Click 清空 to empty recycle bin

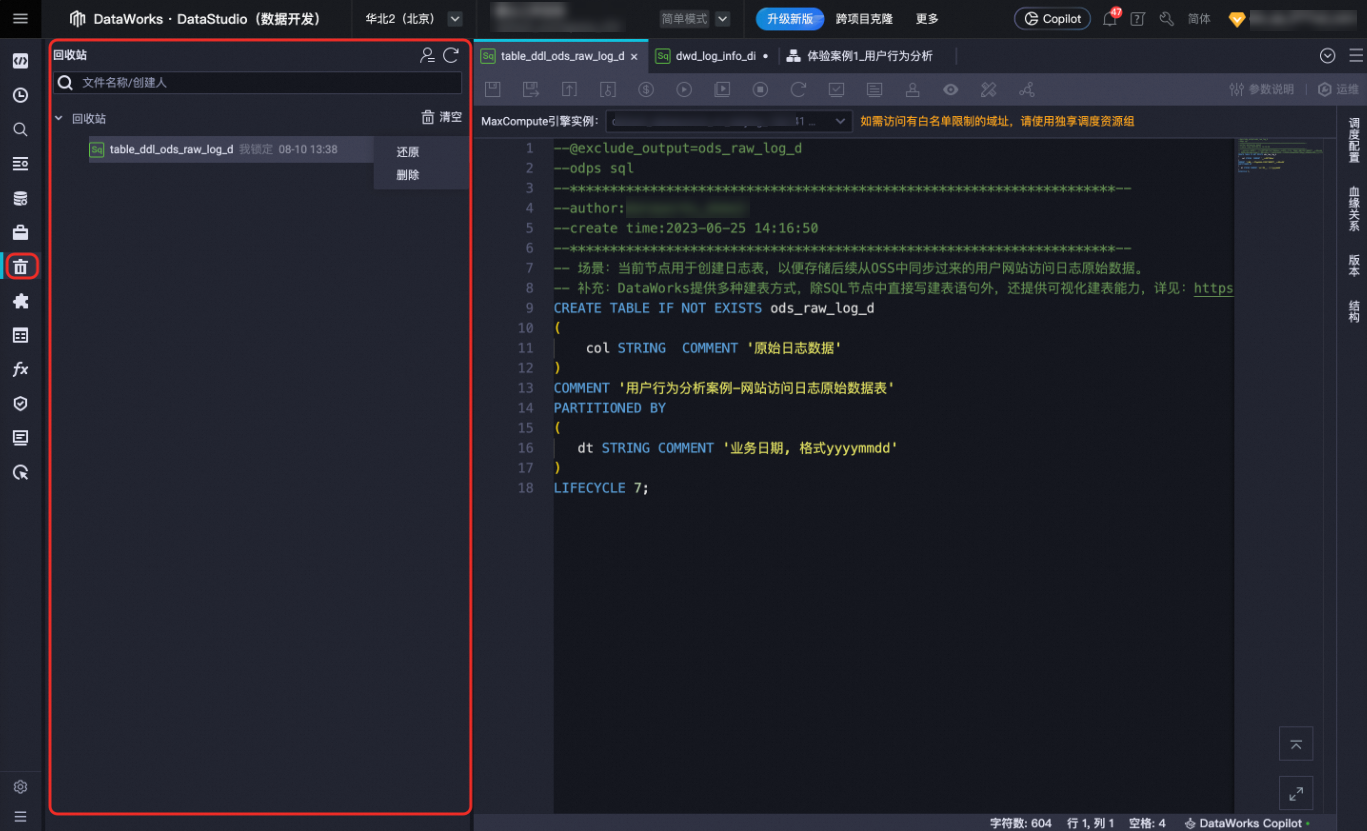click(x=441, y=117)
